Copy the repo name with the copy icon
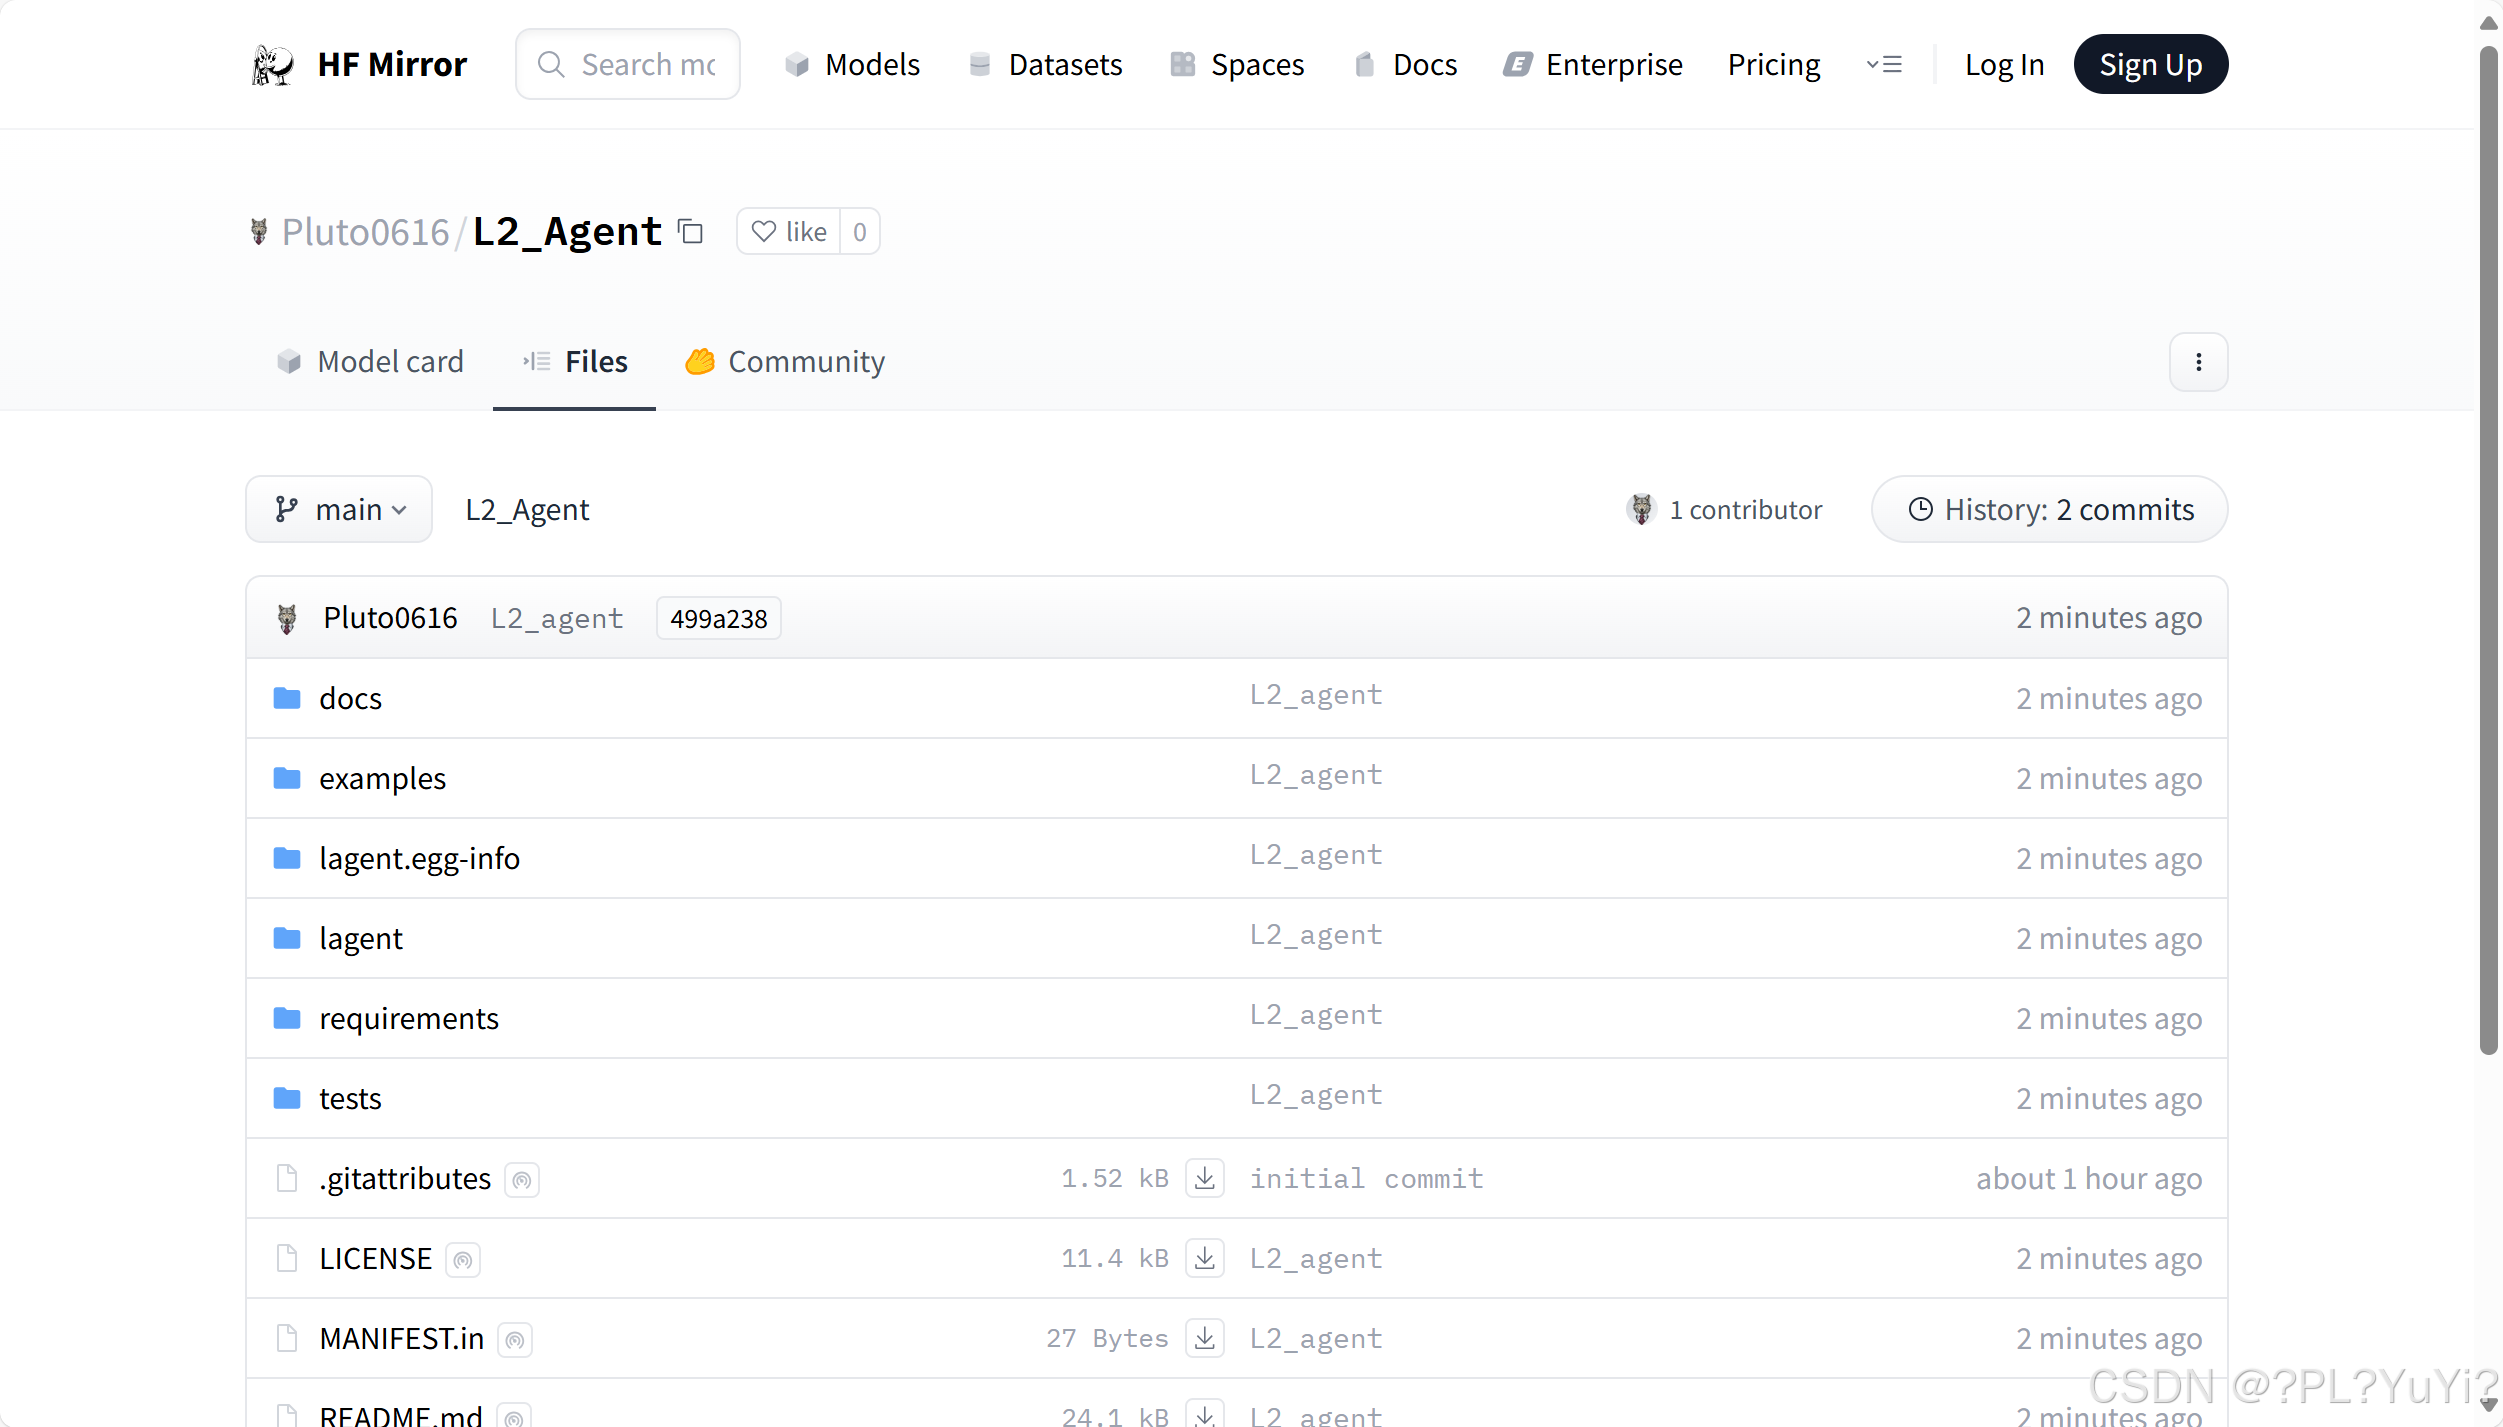 (691, 231)
